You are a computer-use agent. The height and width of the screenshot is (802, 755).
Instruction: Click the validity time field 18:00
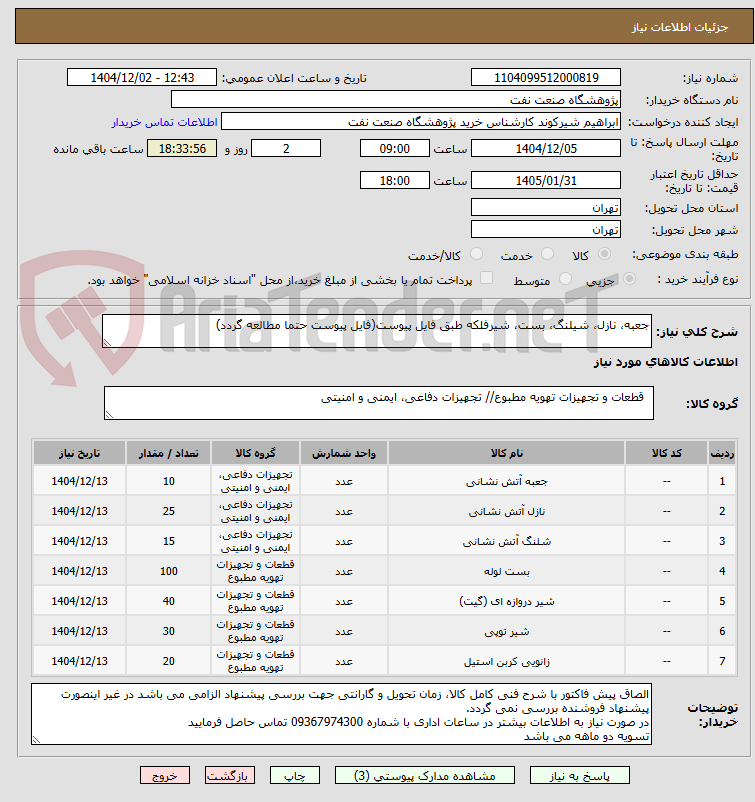[395, 180]
